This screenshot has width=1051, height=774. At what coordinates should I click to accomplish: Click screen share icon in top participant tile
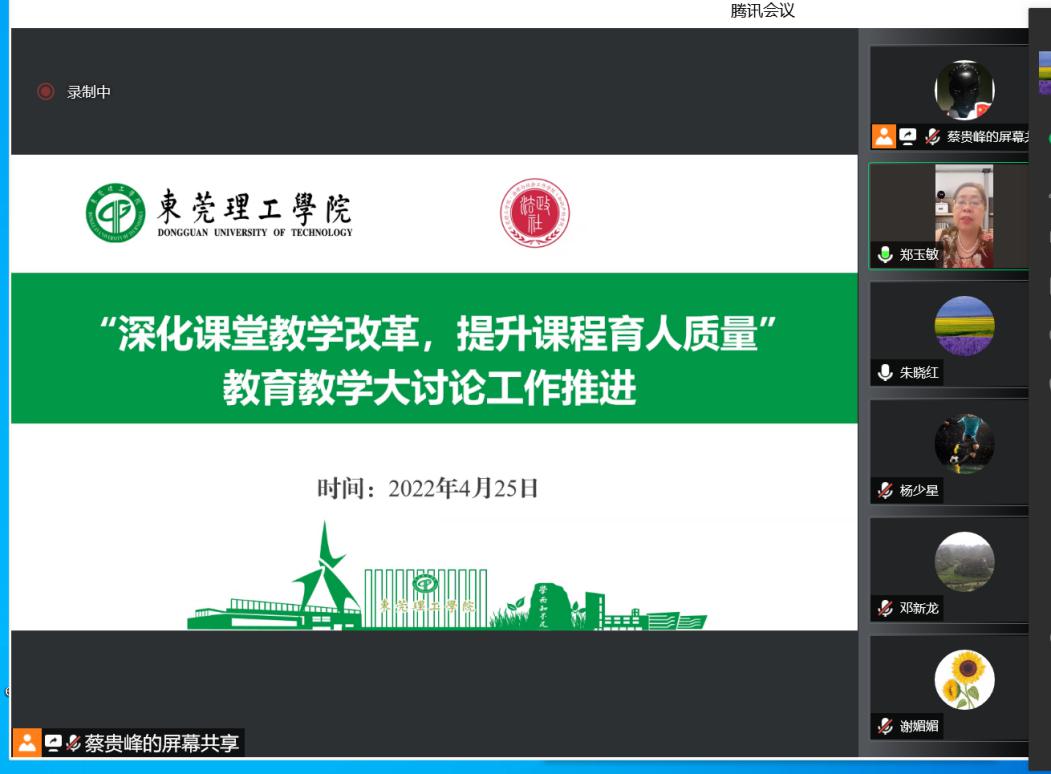908,137
